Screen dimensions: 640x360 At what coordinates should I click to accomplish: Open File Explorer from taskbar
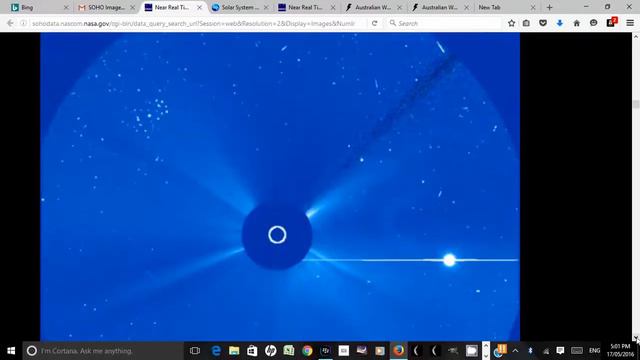pyautogui.click(x=234, y=351)
